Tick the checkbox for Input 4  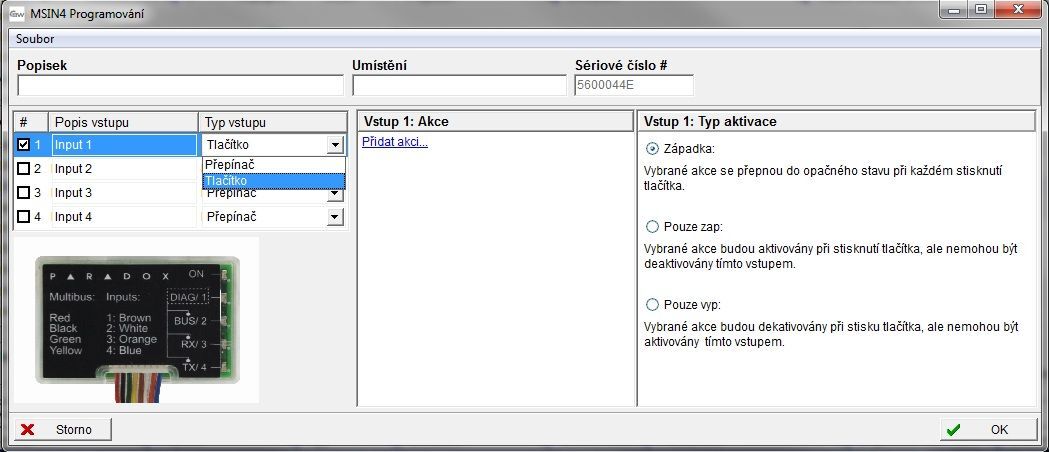click(24, 216)
